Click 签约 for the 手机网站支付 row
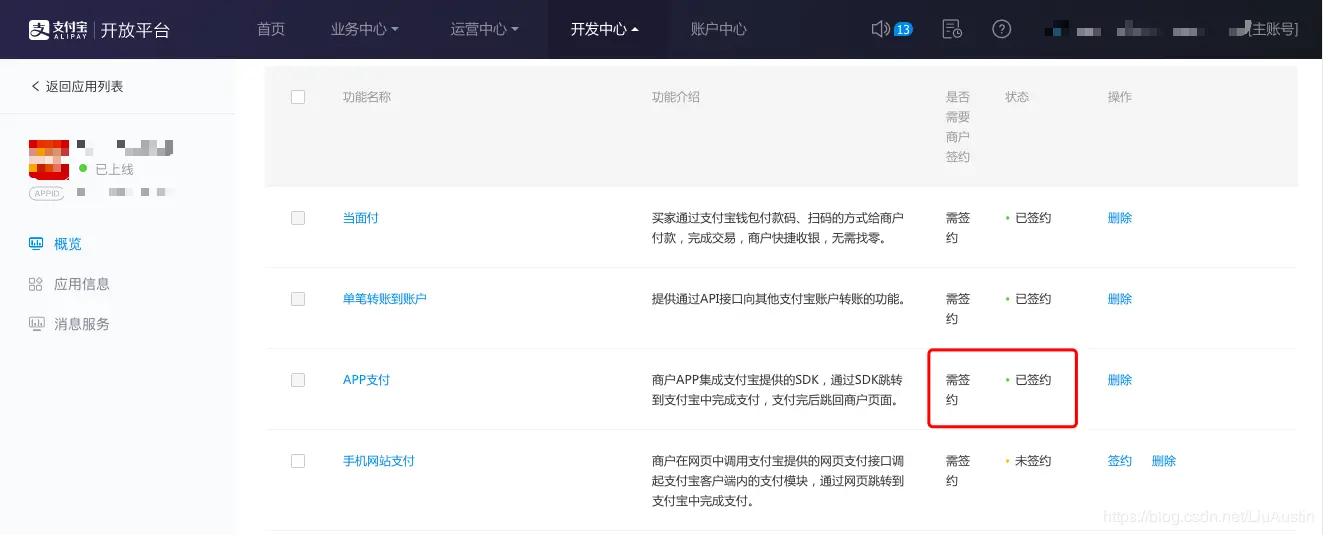Viewport: 1323px width, 535px height. [x=1120, y=461]
